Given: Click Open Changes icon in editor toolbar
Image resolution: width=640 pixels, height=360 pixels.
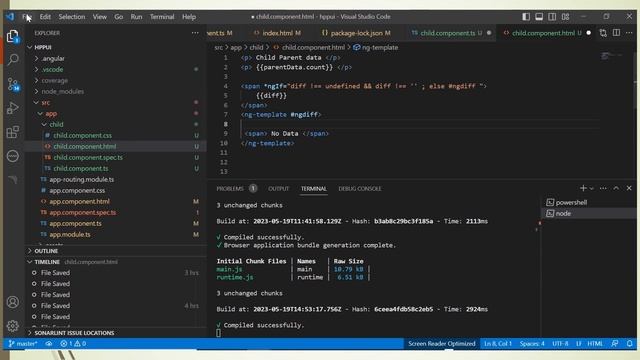Looking at the screenshot, I should point(603,33).
